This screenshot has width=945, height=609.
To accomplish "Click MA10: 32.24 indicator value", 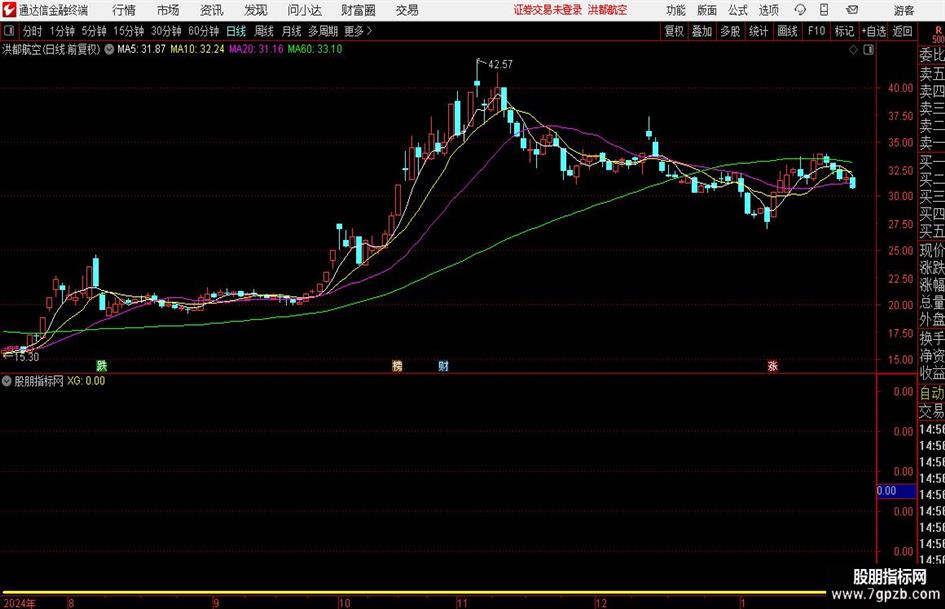I will pos(197,49).
